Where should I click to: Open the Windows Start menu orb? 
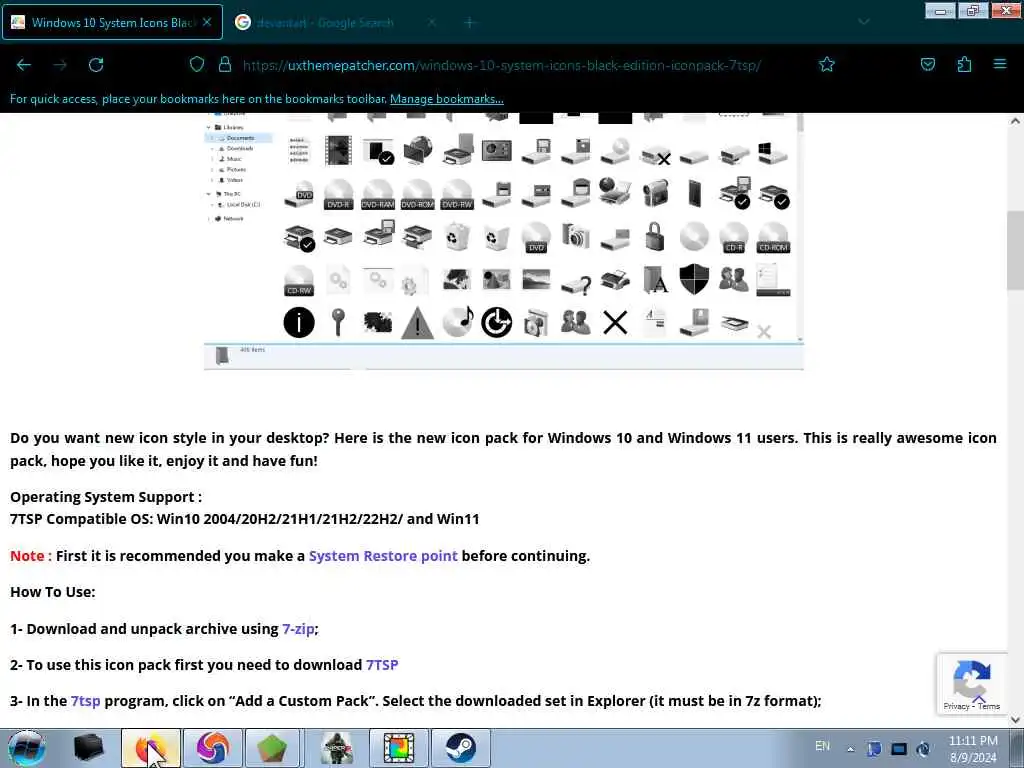(26, 748)
